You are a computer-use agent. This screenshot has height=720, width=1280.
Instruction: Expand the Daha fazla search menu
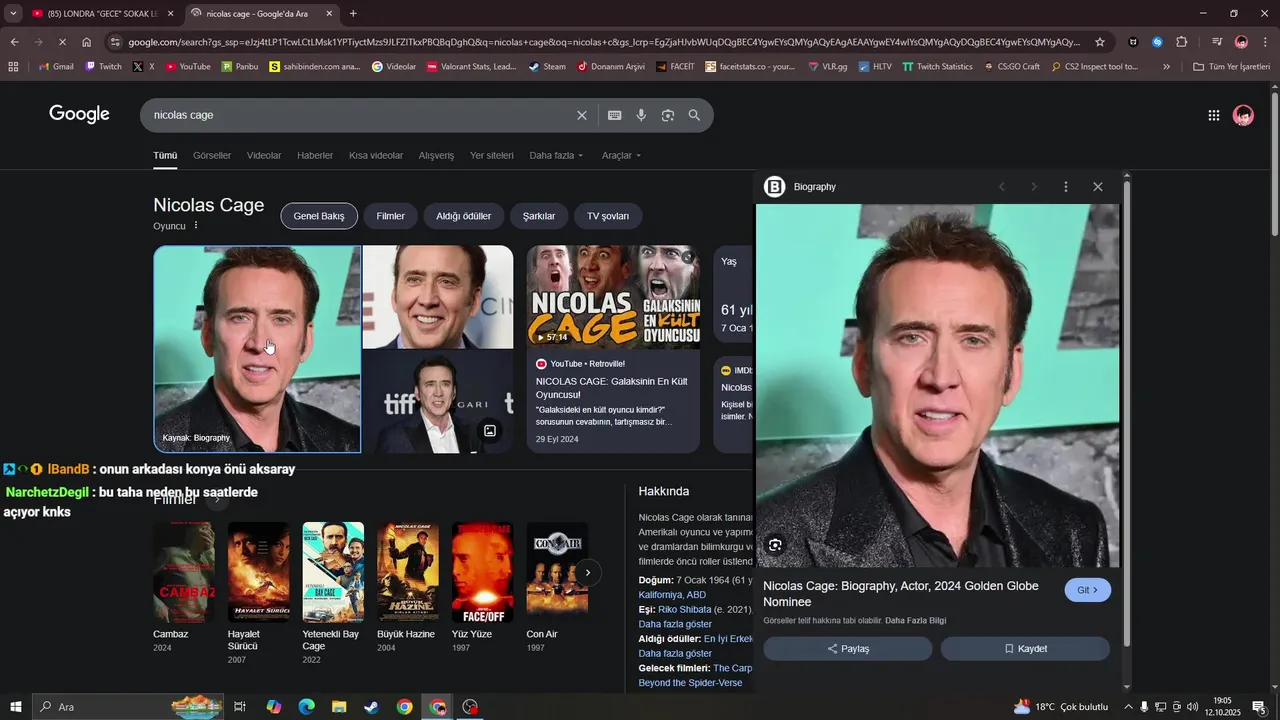(x=556, y=156)
